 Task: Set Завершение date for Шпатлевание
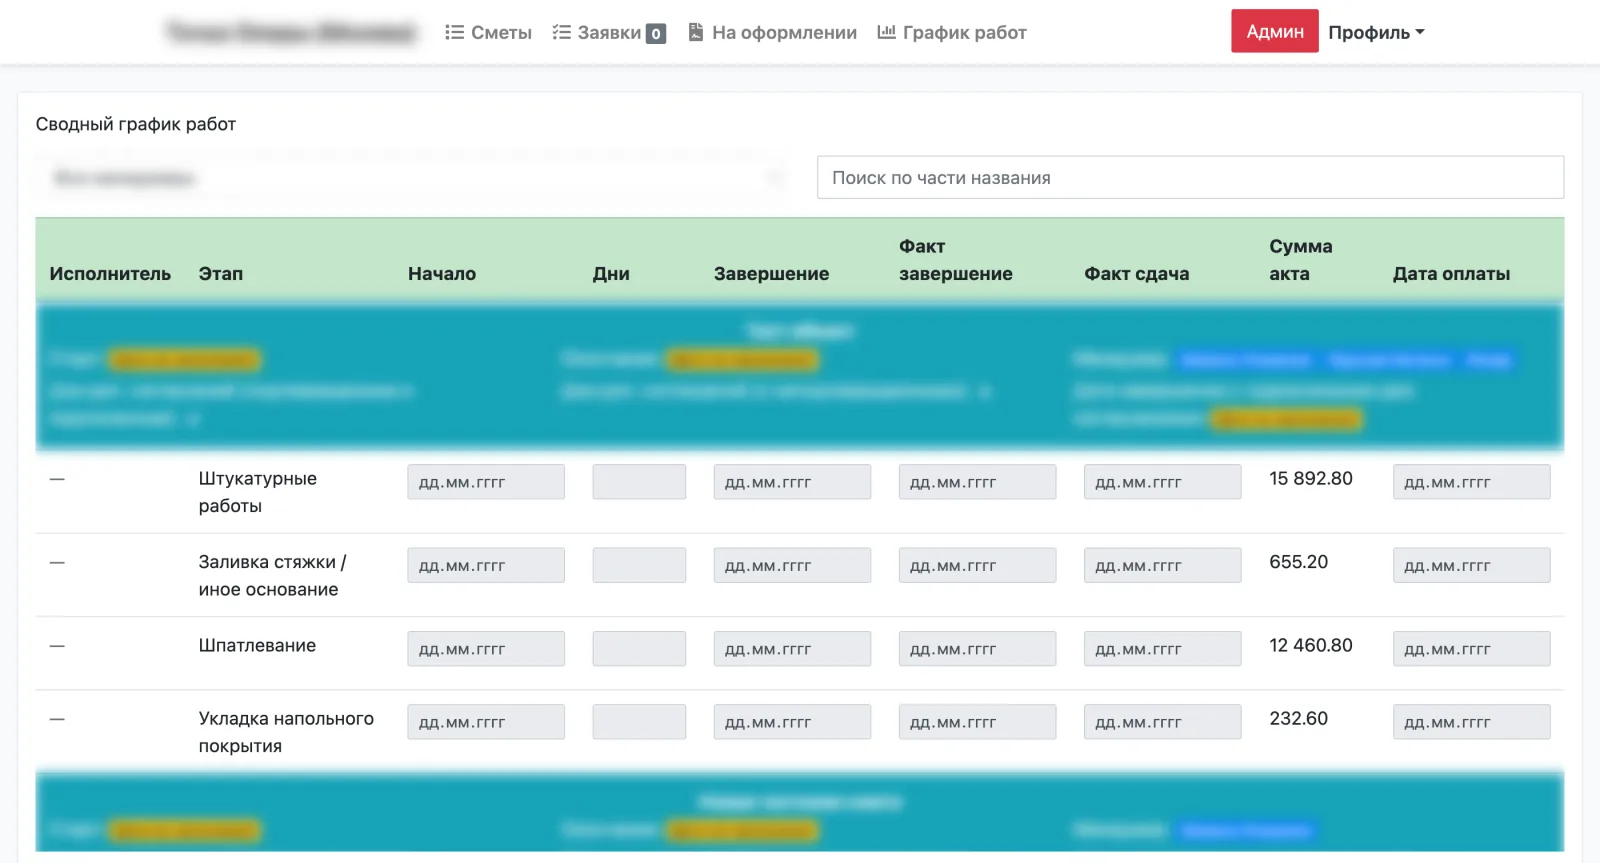pos(792,649)
